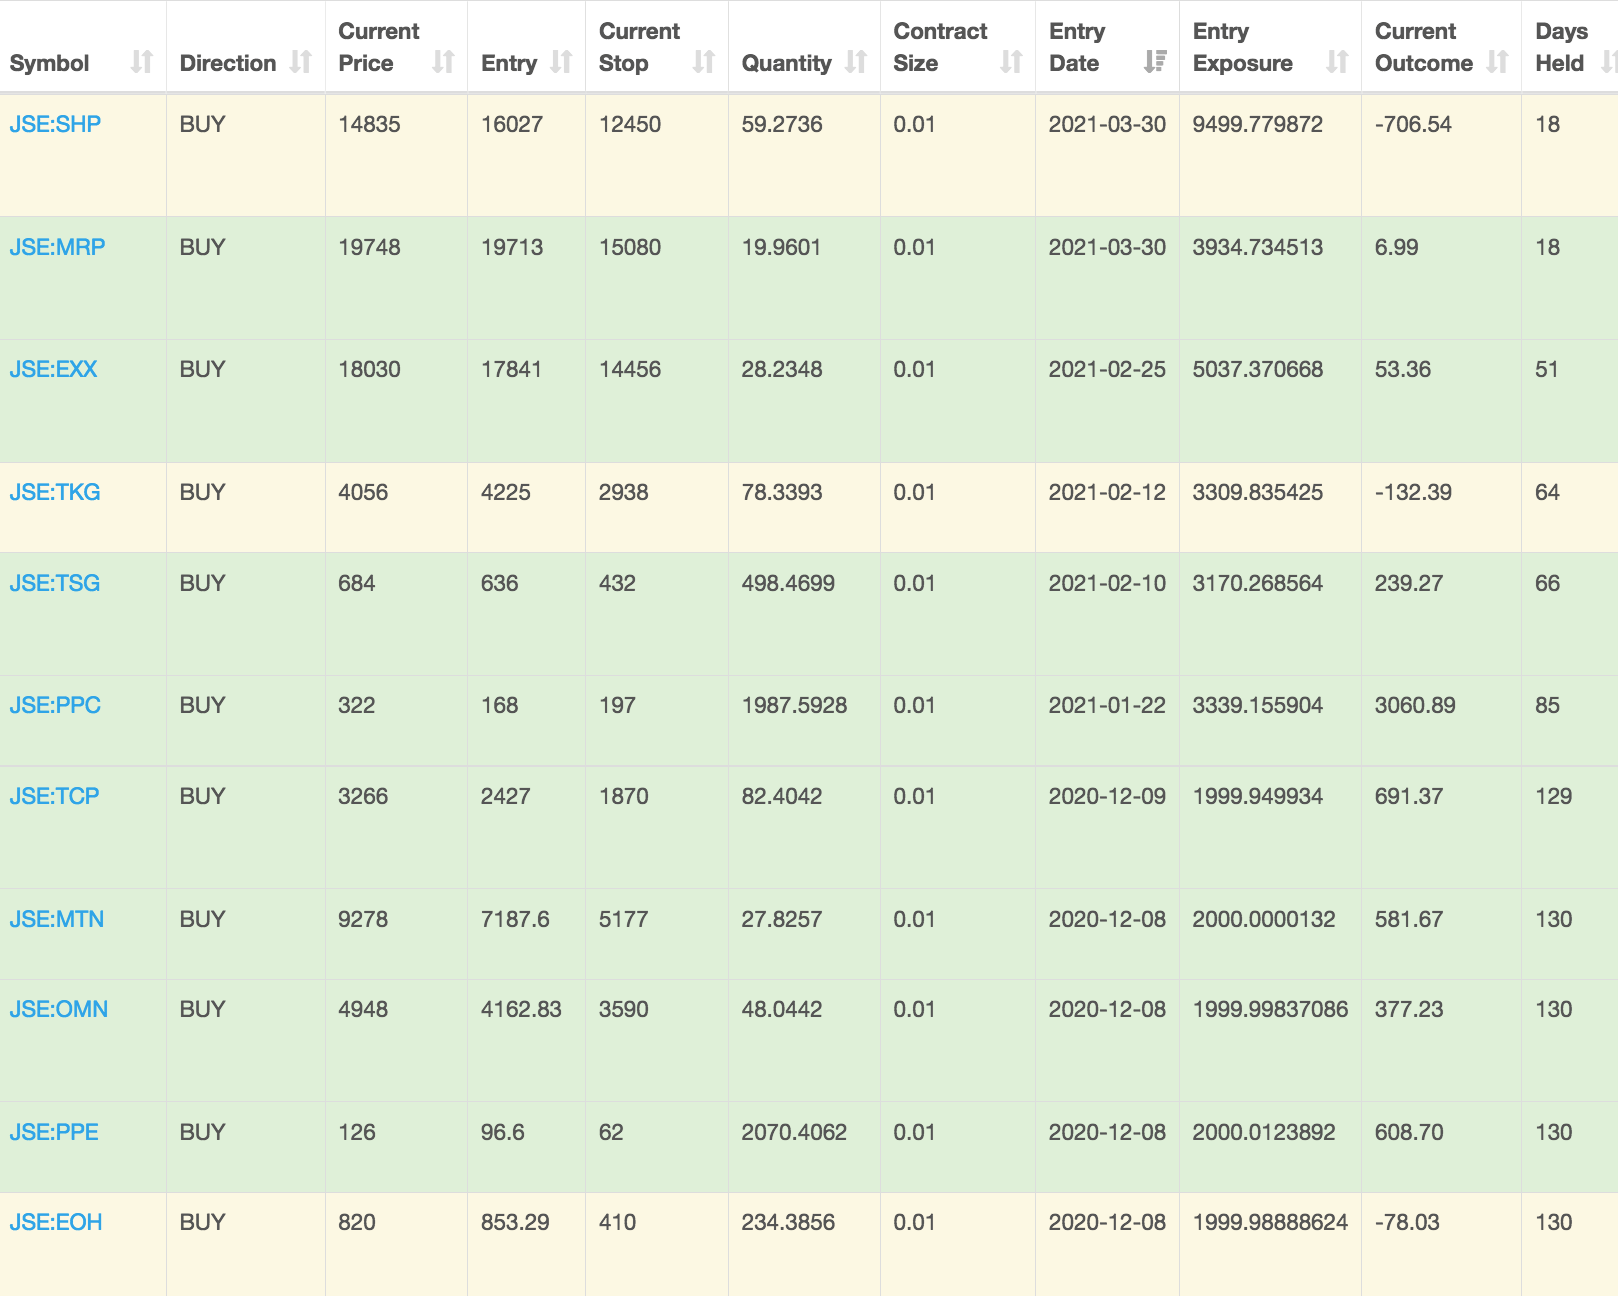This screenshot has width=1618, height=1296.
Task: Sort by Contract Size arrows icon
Action: coord(1011,62)
